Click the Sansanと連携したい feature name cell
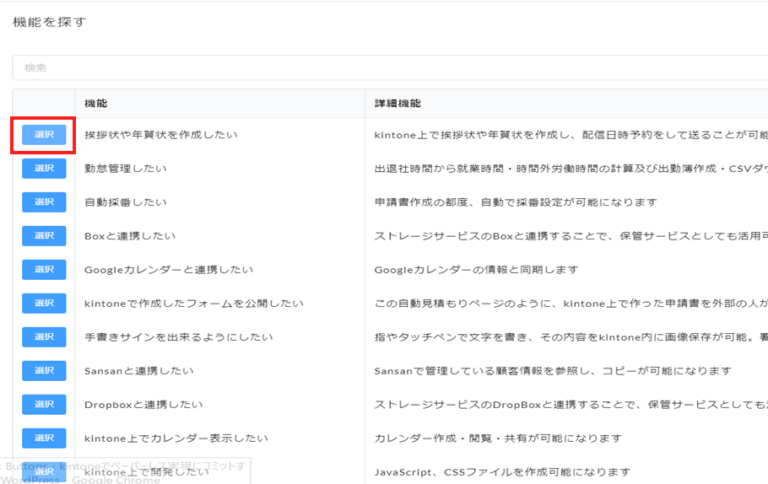The height and width of the screenshot is (484, 768). click(x=137, y=371)
